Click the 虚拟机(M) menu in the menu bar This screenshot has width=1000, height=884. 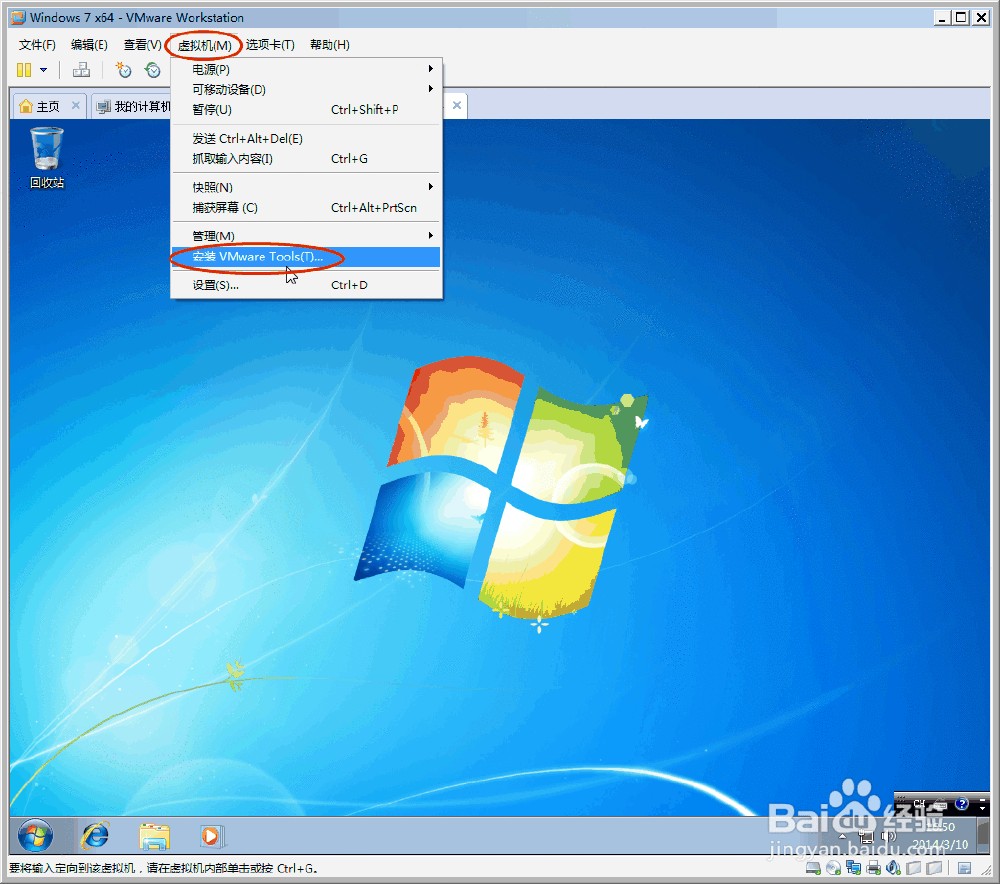pyautogui.click(x=205, y=45)
